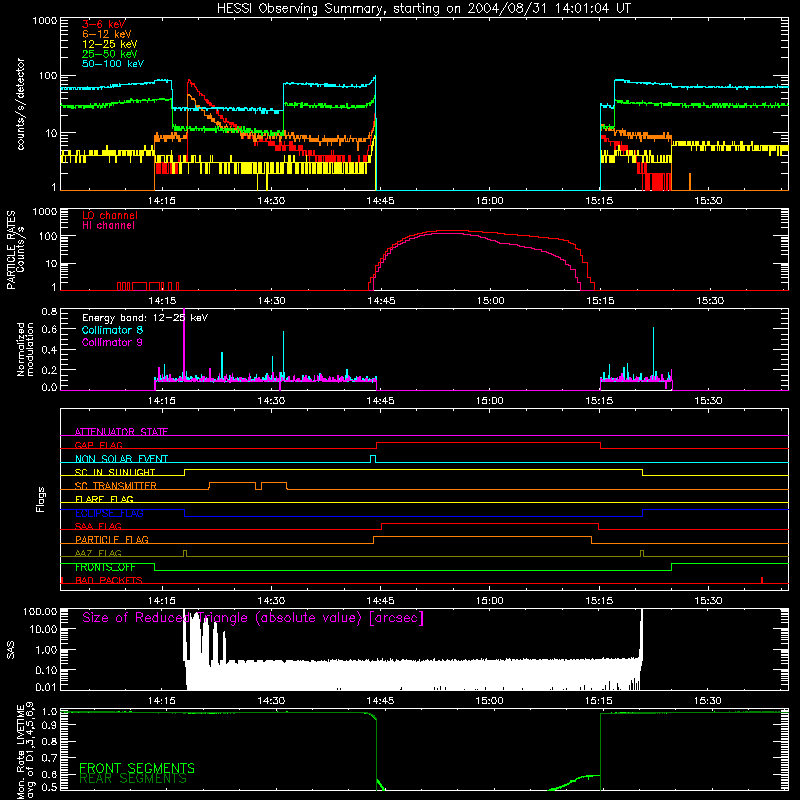Click the 'BAD PACKETS' flag label
This screenshot has width=800, height=800.
[109, 580]
